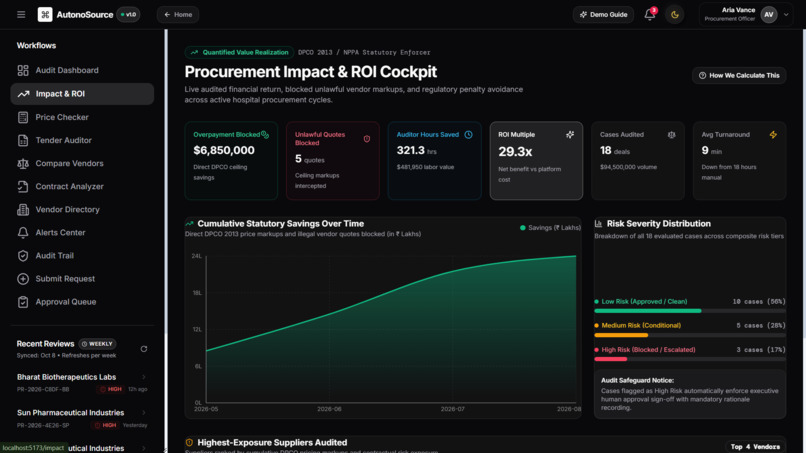Select the Overpayment Blocked card
This screenshot has height=453, width=806.
tap(231, 160)
